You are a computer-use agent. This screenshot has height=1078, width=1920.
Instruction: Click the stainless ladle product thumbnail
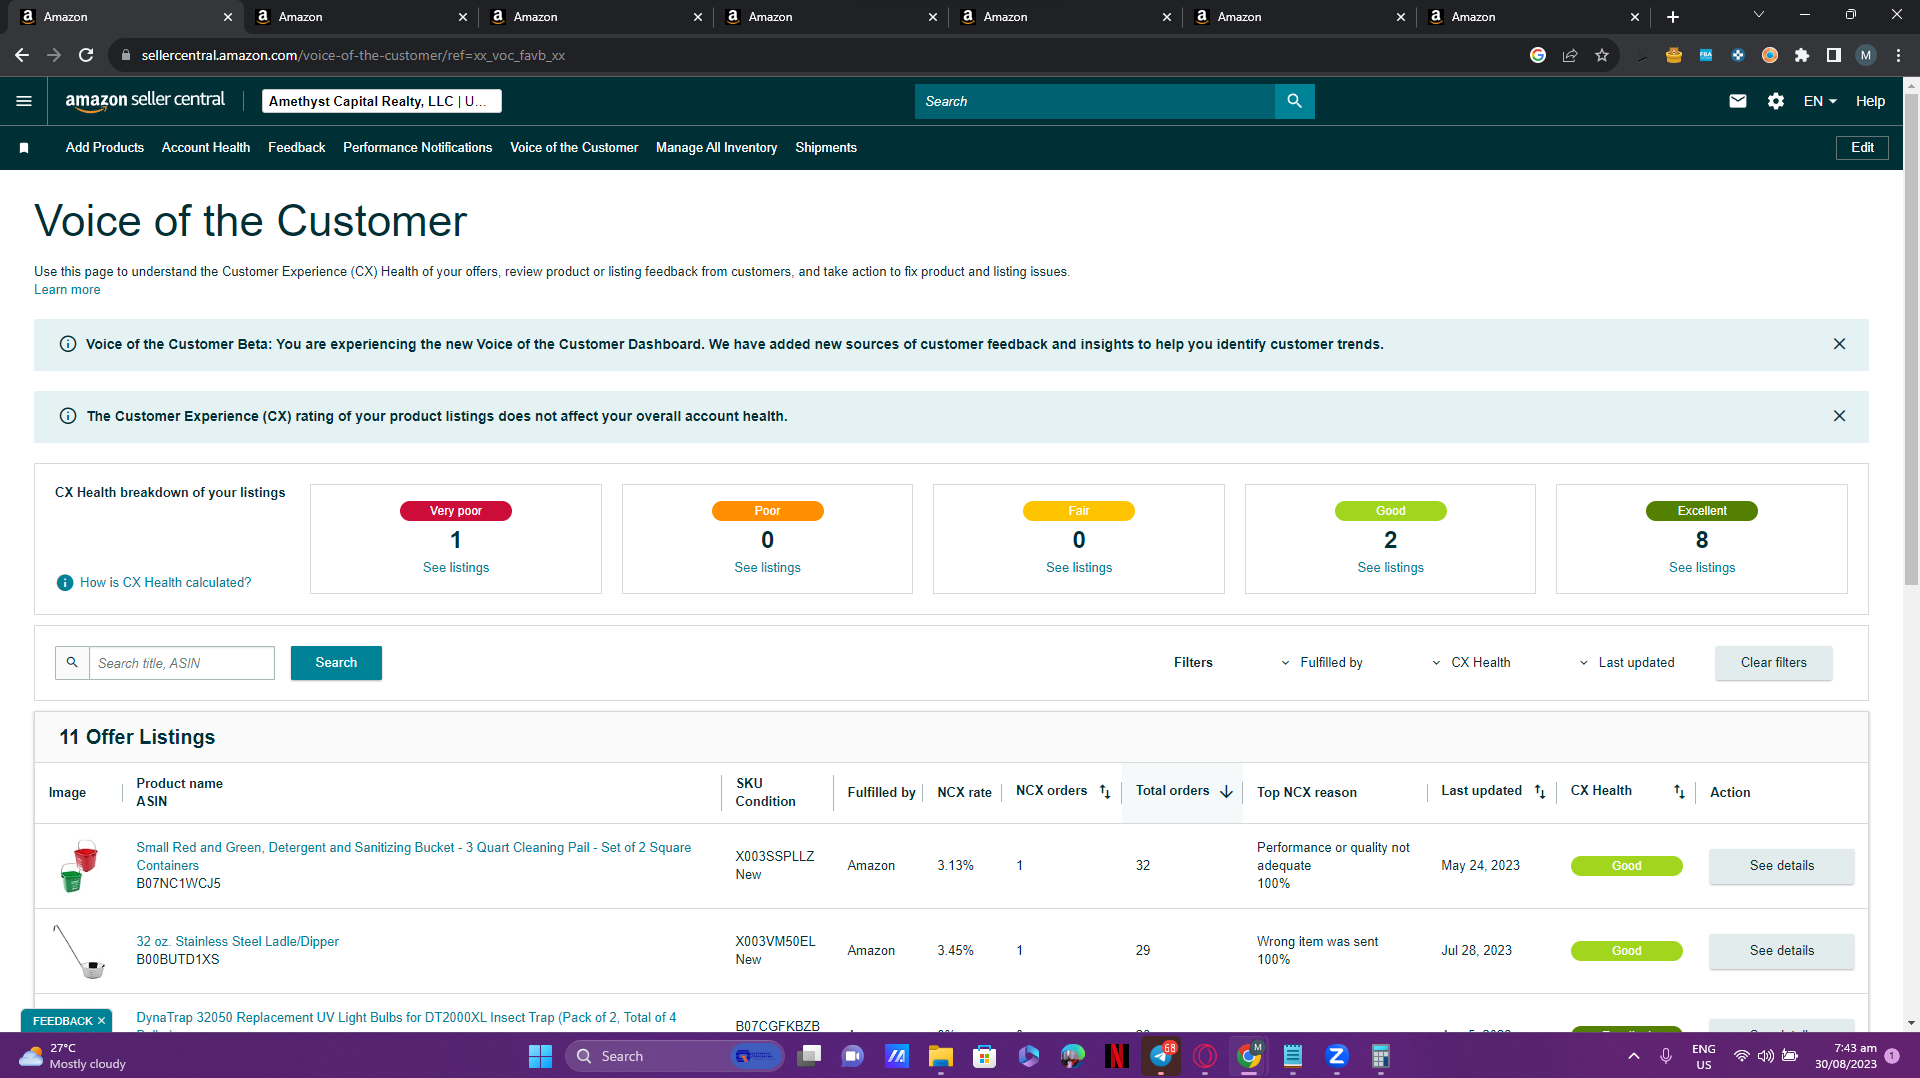tap(79, 951)
